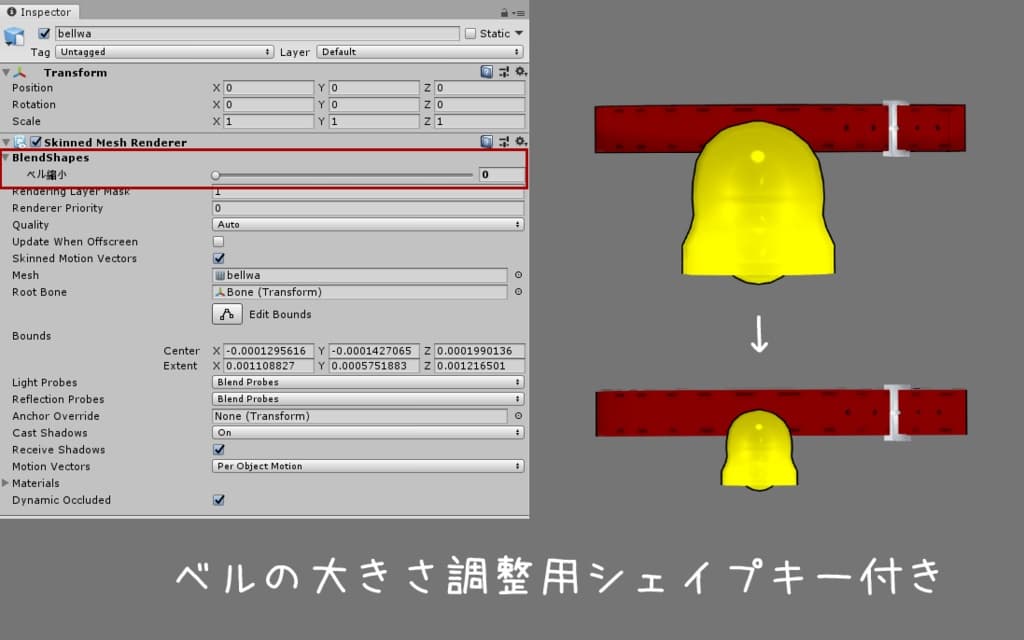Toggle the Dynamic Occluded checkbox

click(x=219, y=500)
